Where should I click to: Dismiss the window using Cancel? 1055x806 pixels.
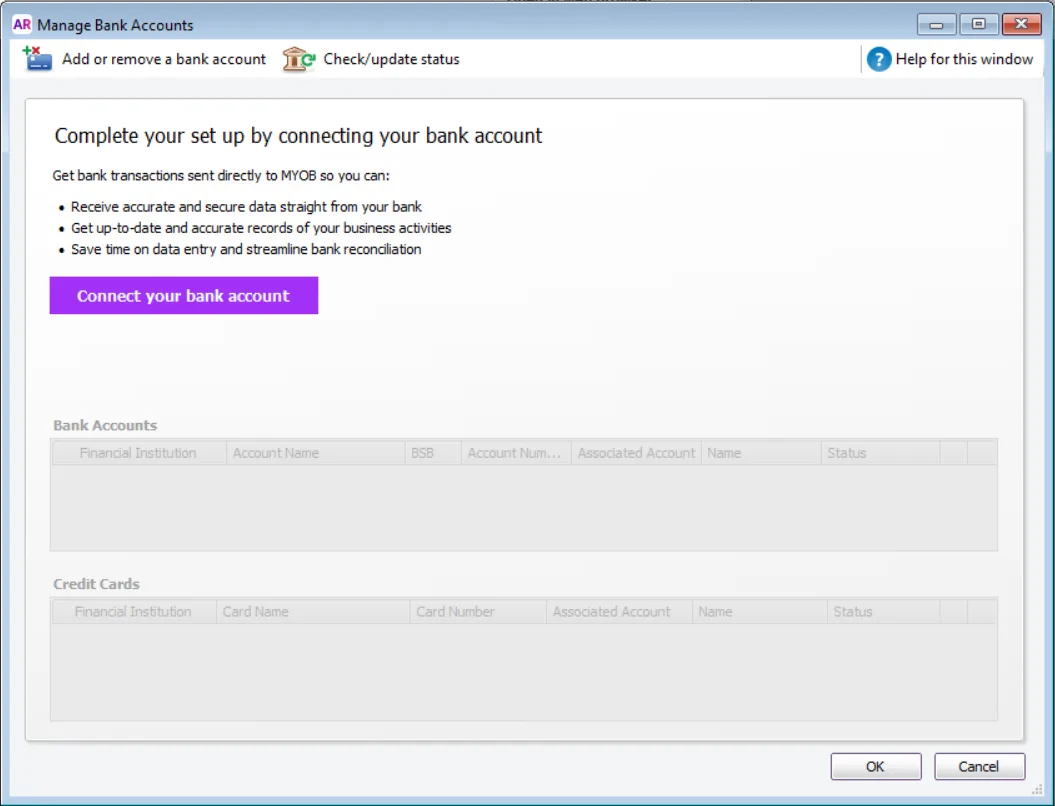pos(979,766)
